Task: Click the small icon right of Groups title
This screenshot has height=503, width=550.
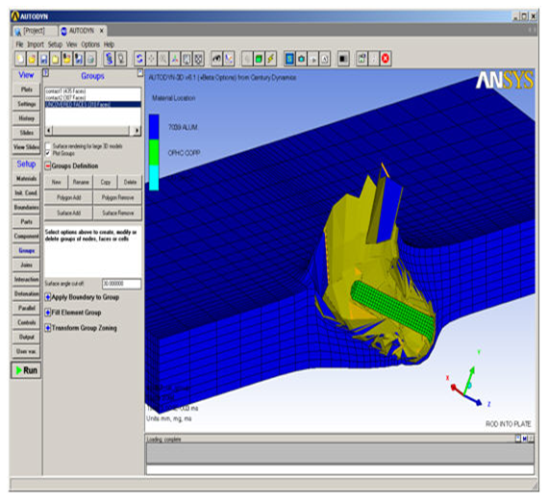Action: pos(140,73)
